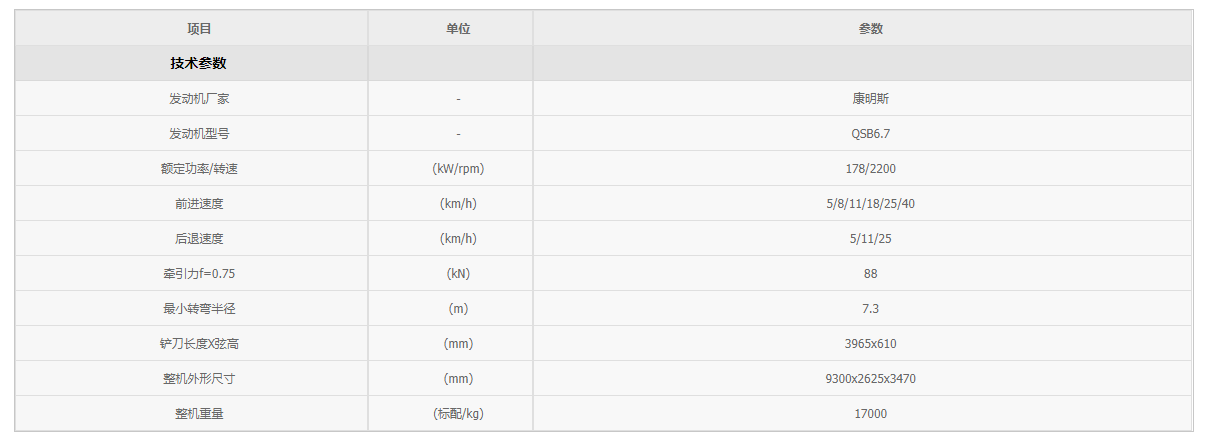Click the 参数 column header
Image resolution: width=1212 pixels, height=446 pixels.
click(870, 29)
